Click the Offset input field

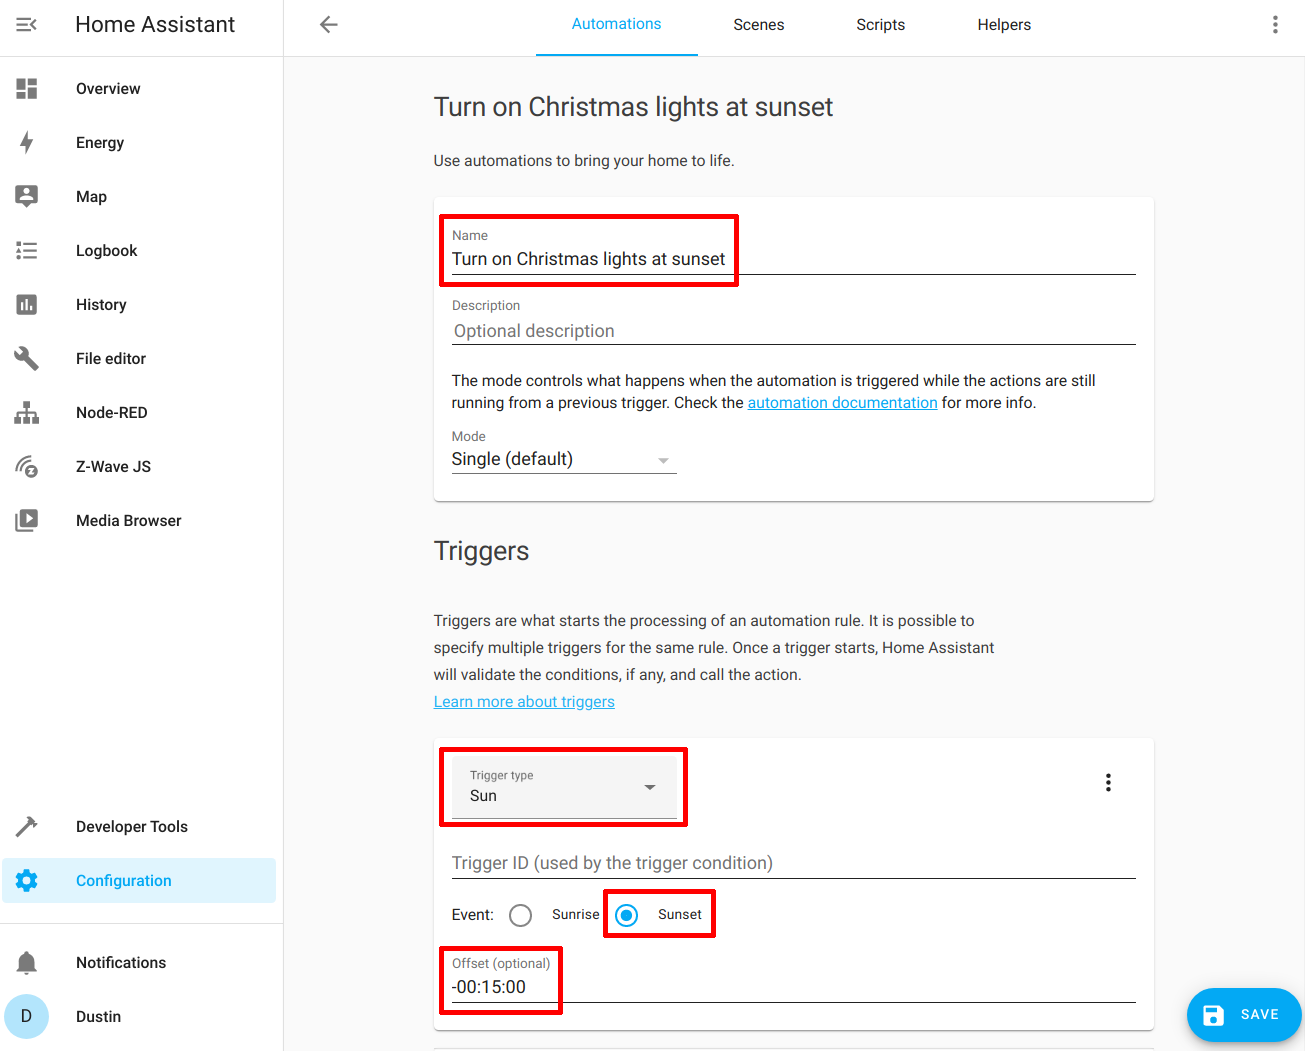click(x=794, y=987)
